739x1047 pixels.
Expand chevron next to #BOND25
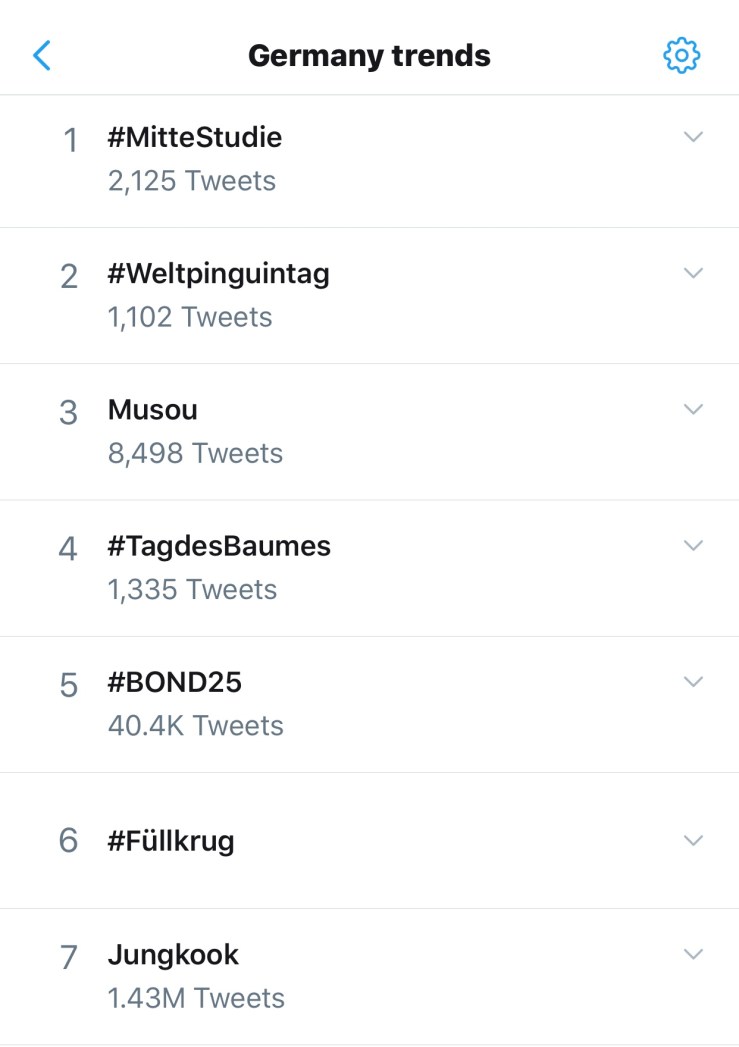pyautogui.click(x=693, y=681)
